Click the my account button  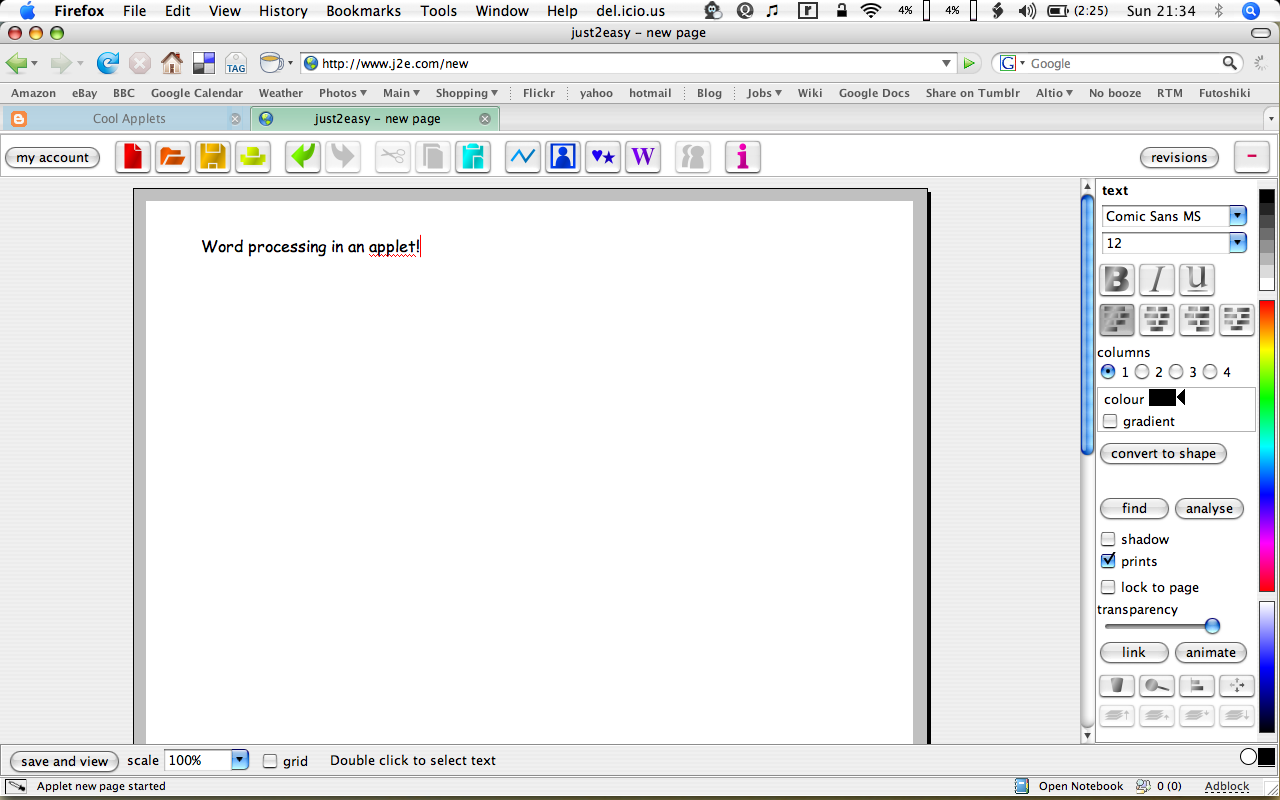coord(52,157)
